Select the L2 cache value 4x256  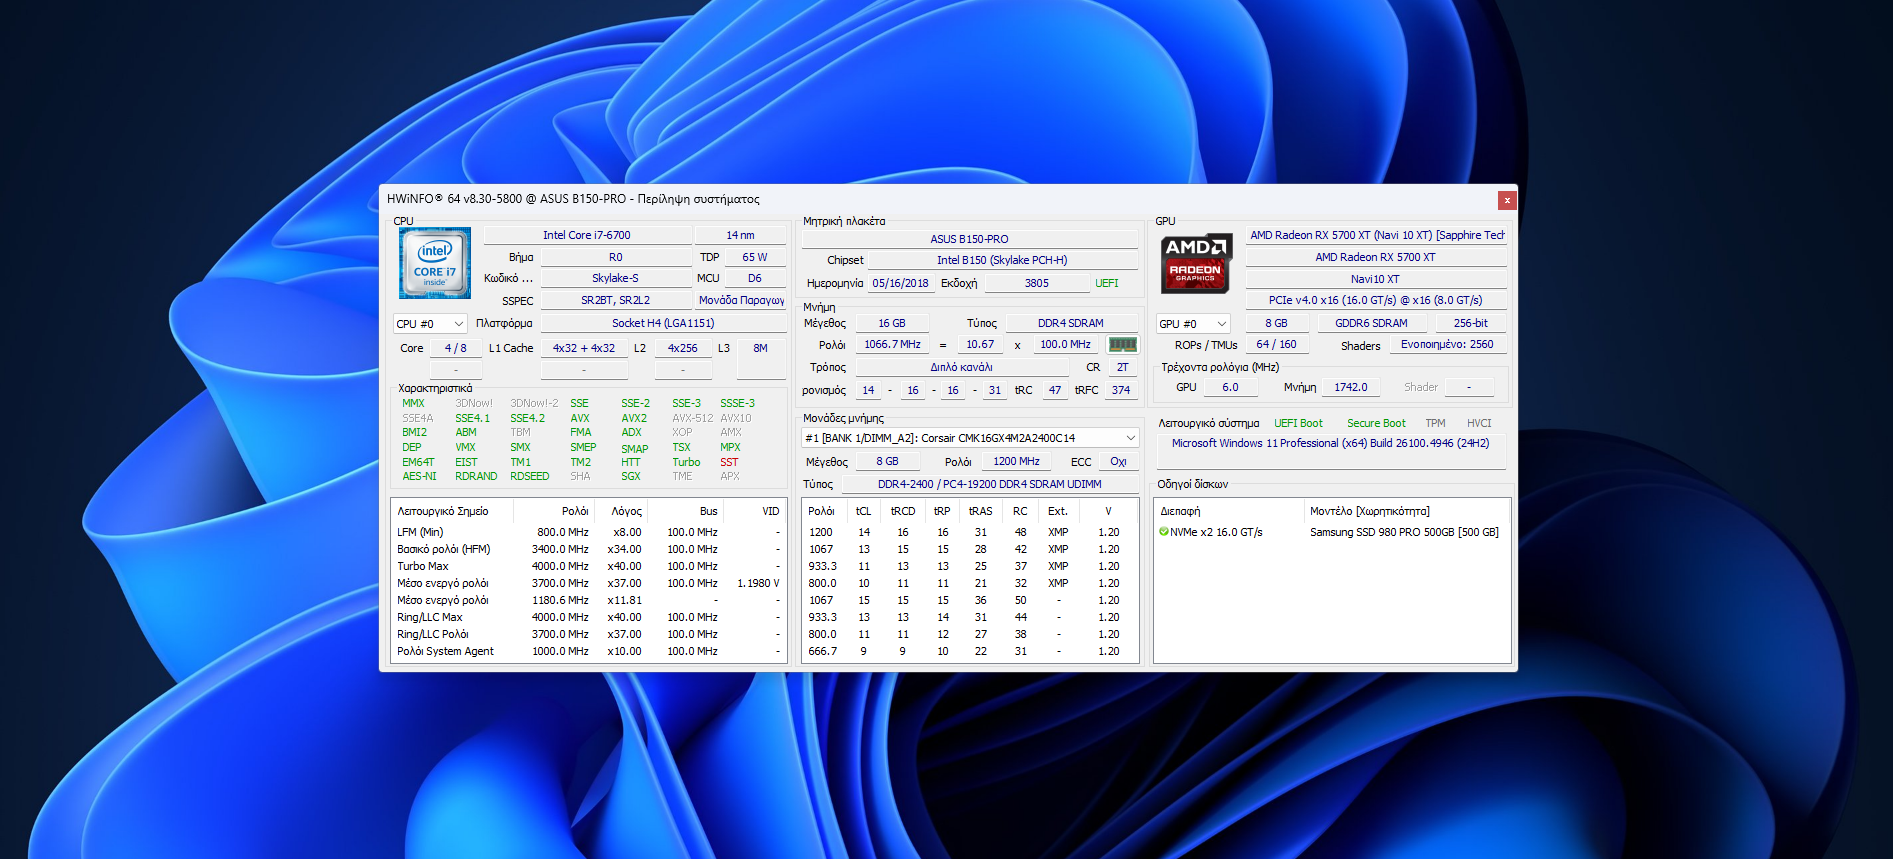coord(683,348)
